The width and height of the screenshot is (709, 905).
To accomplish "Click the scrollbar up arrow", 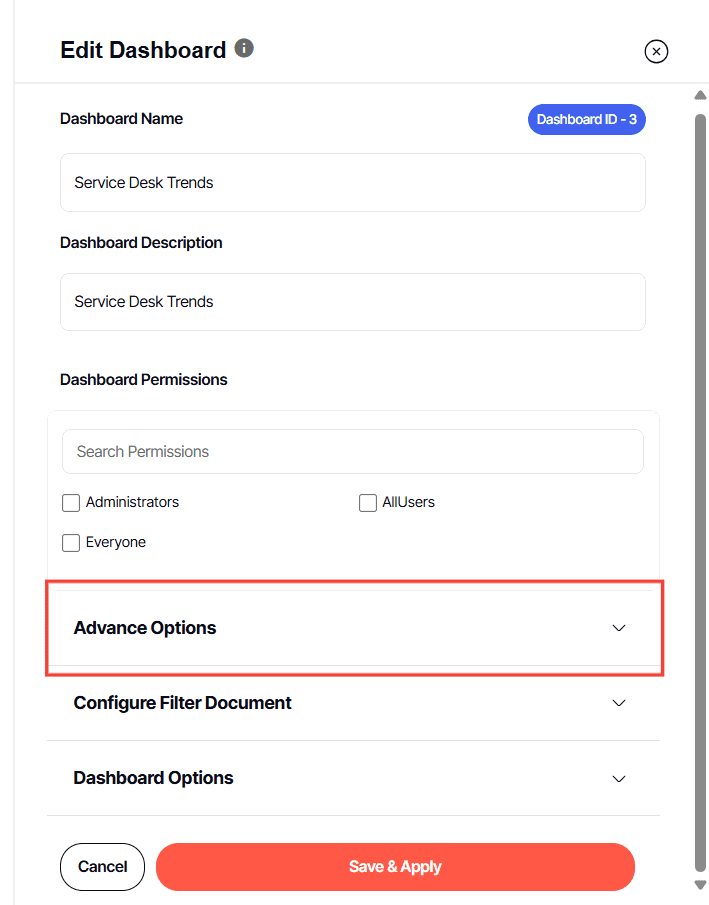I will click(700, 96).
